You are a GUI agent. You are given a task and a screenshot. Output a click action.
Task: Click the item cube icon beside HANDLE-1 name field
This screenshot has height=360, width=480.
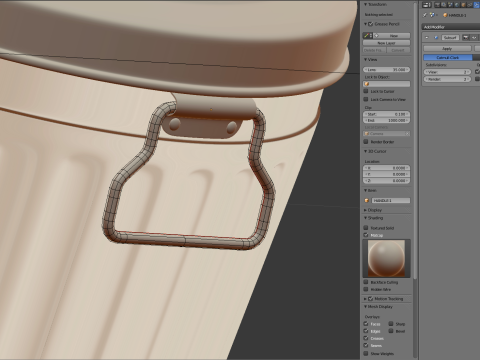point(367,200)
